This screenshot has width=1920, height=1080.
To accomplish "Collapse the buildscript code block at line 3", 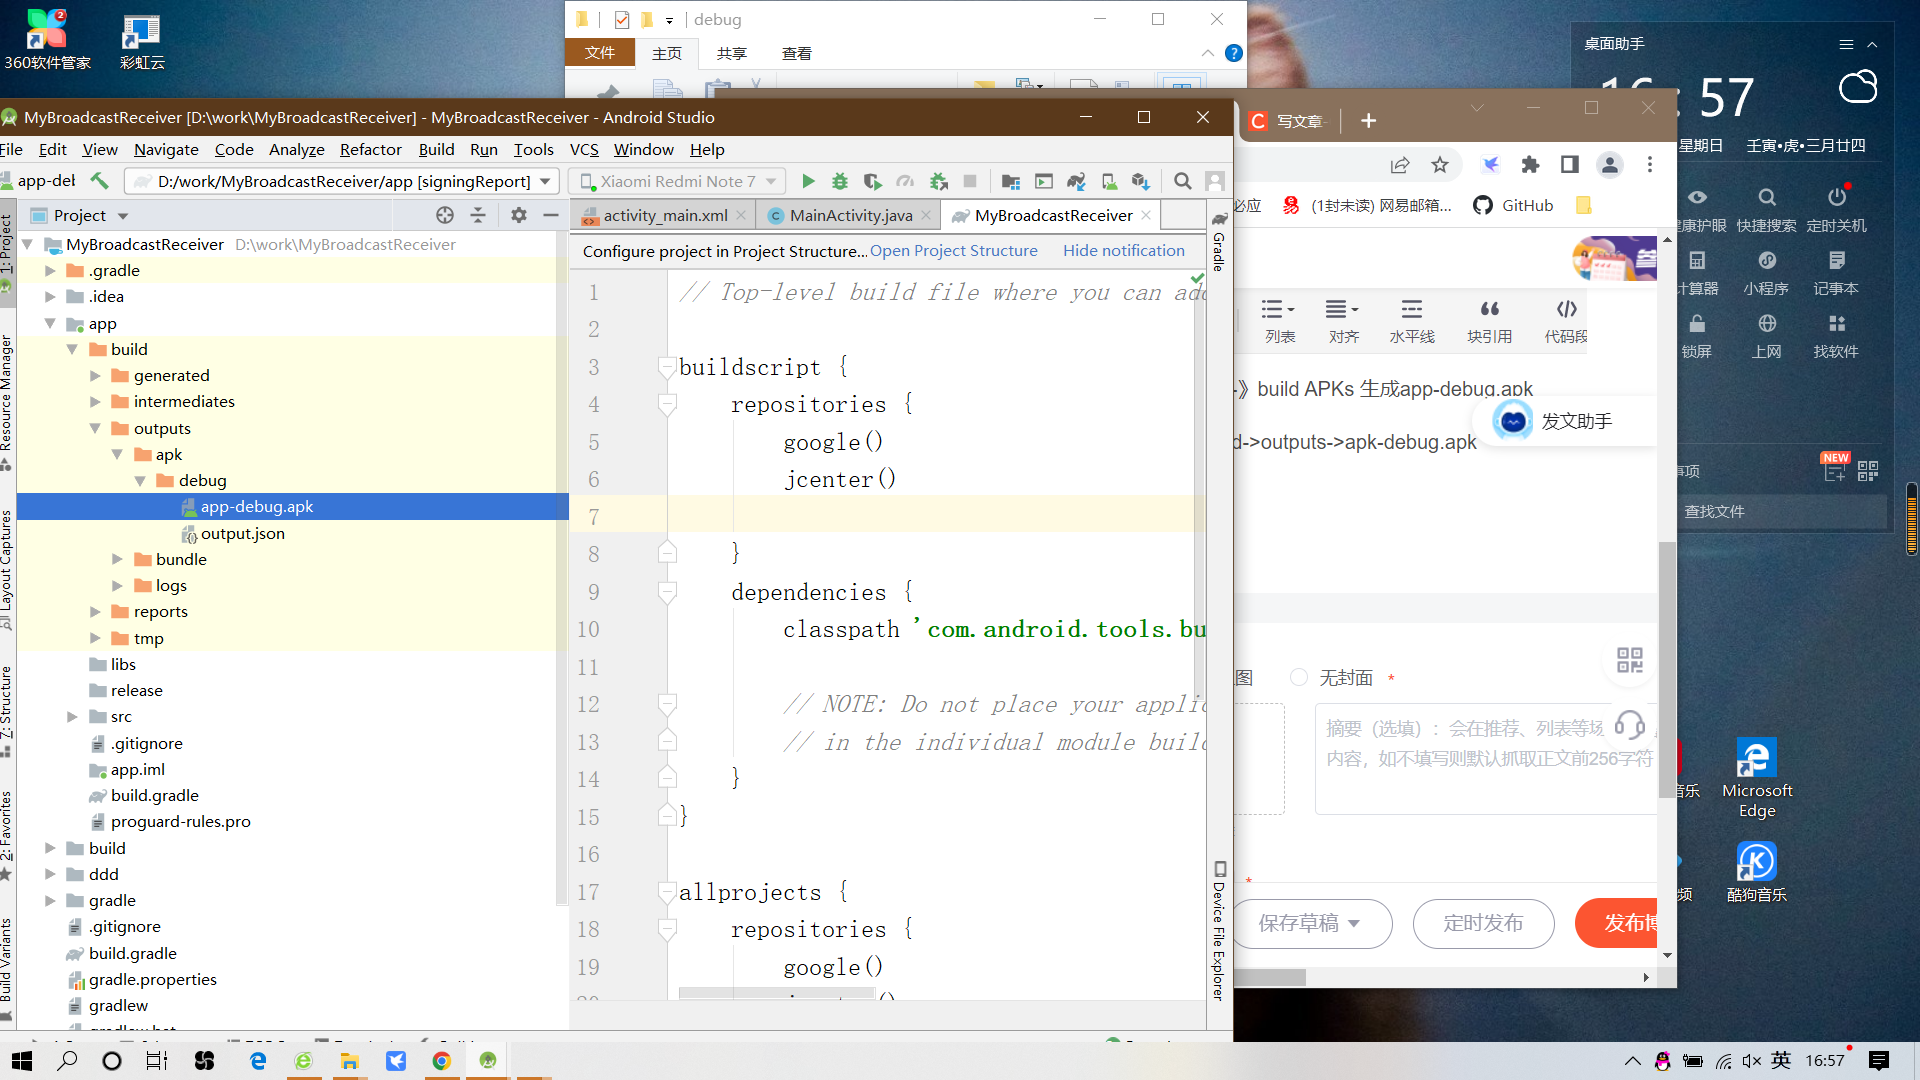I will 666,368.
